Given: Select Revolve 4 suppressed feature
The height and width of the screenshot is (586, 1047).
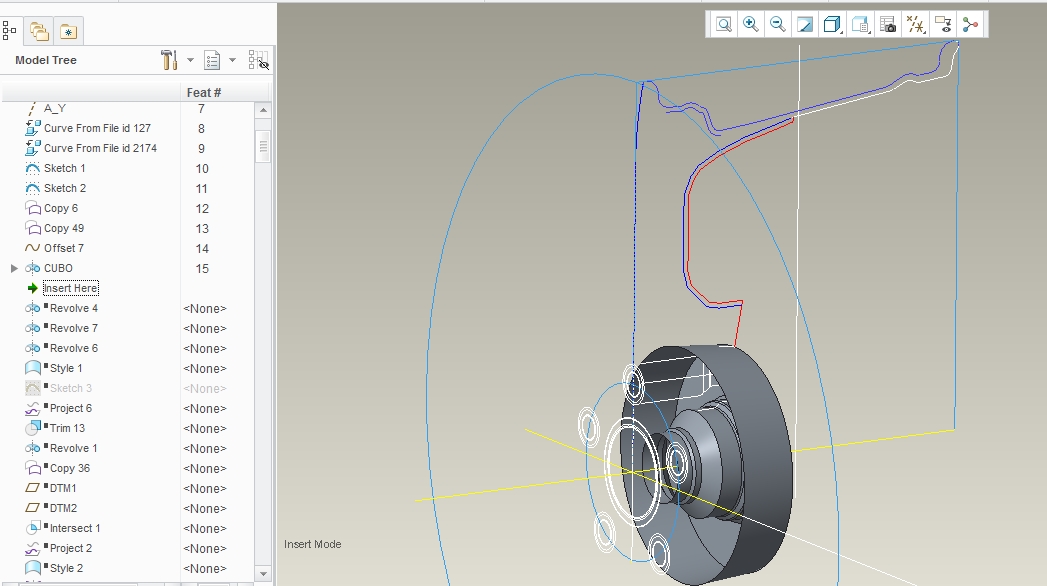Looking at the screenshot, I should click(73, 308).
